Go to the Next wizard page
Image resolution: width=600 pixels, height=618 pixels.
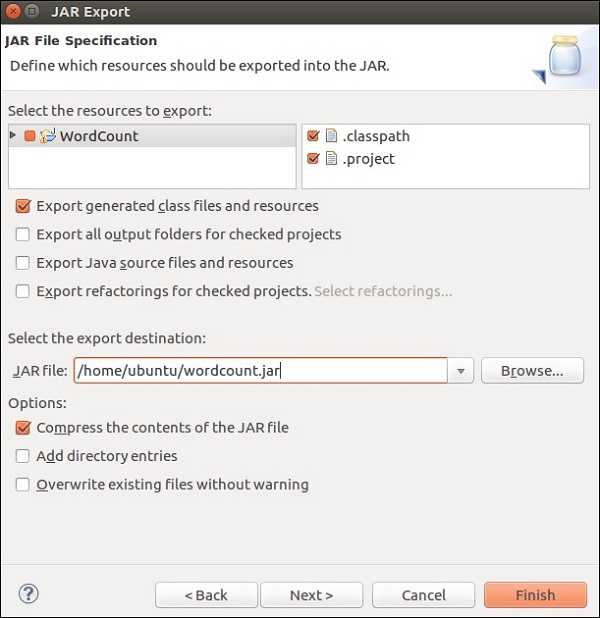pyautogui.click(x=311, y=595)
